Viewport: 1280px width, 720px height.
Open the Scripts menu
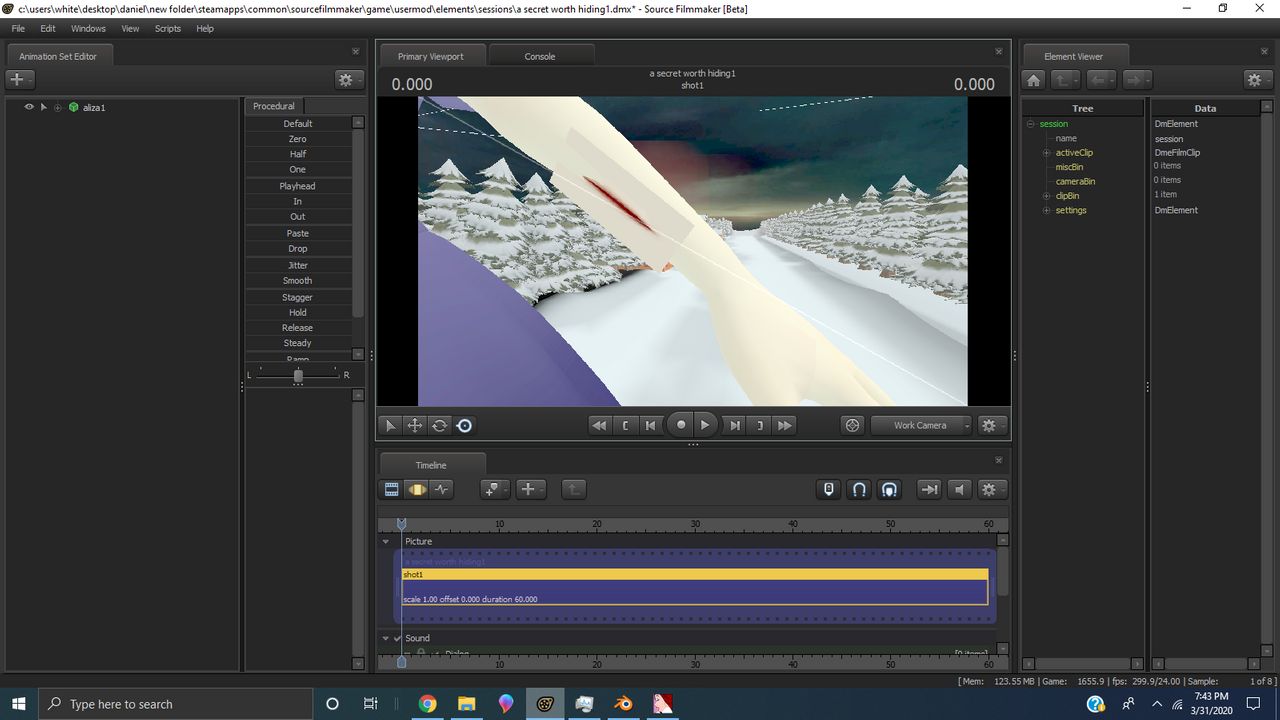(168, 29)
